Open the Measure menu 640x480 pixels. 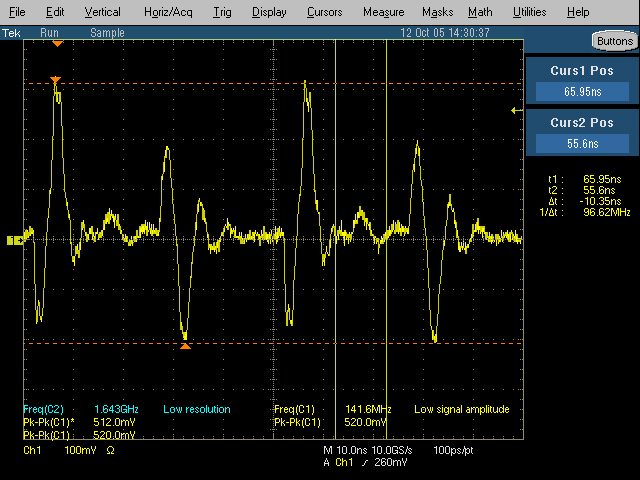tap(383, 12)
